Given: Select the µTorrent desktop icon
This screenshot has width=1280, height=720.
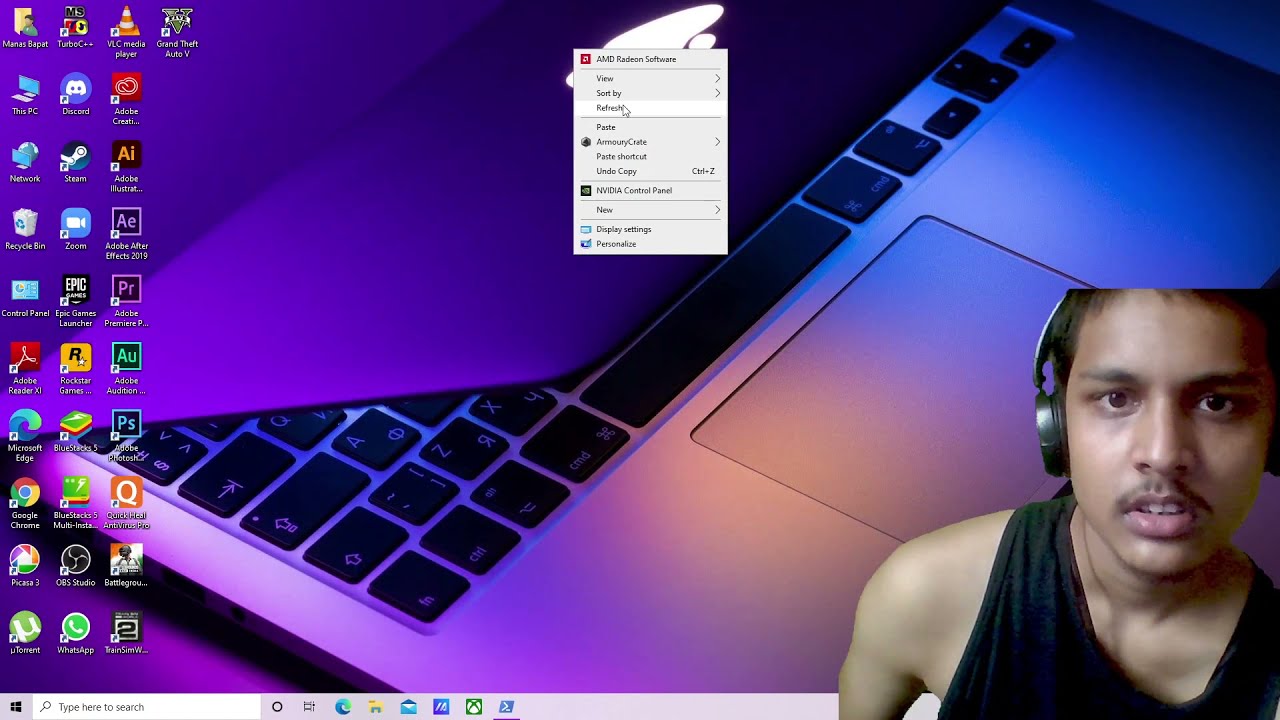Looking at the screenshot, I should tap(25, 633).
